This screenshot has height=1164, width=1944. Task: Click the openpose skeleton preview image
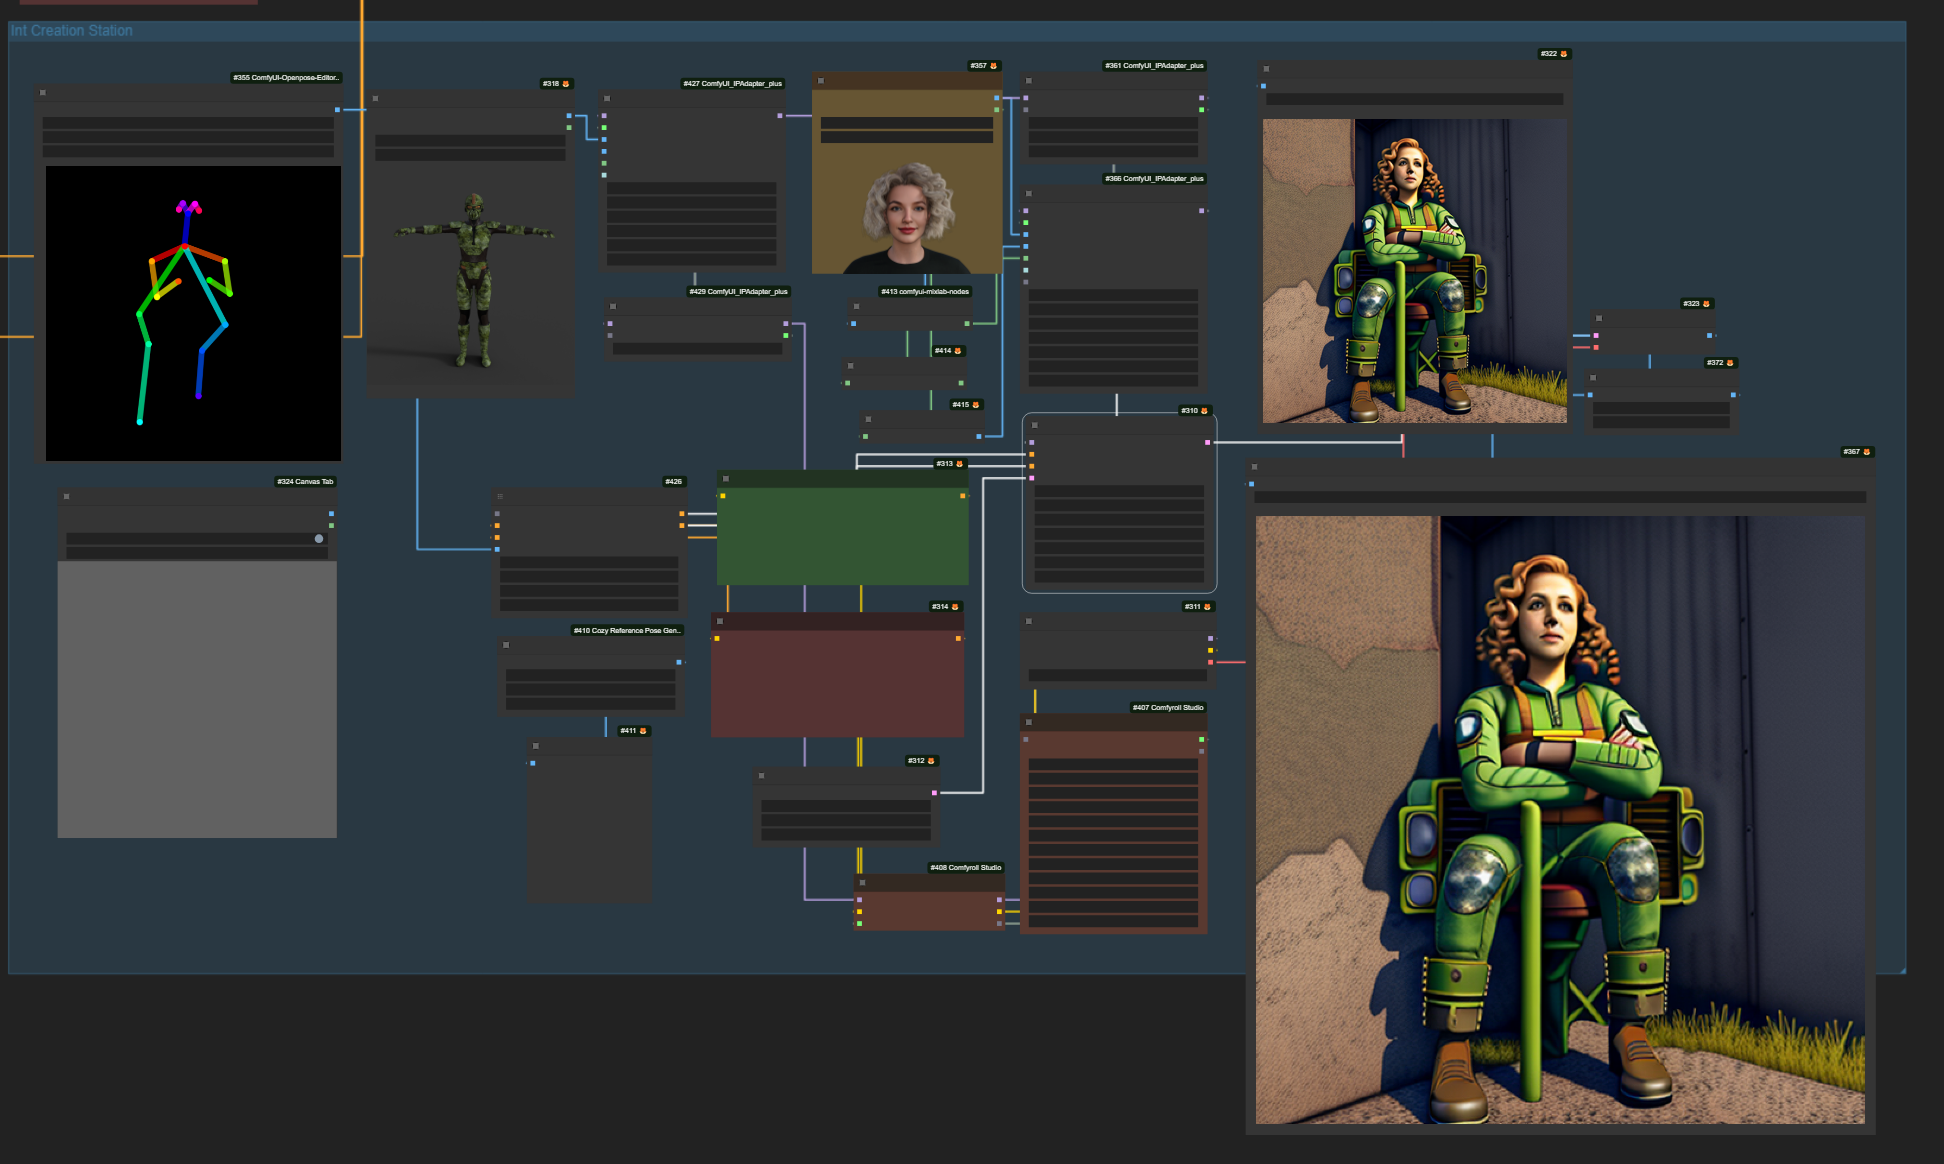[x=193, y=313]
